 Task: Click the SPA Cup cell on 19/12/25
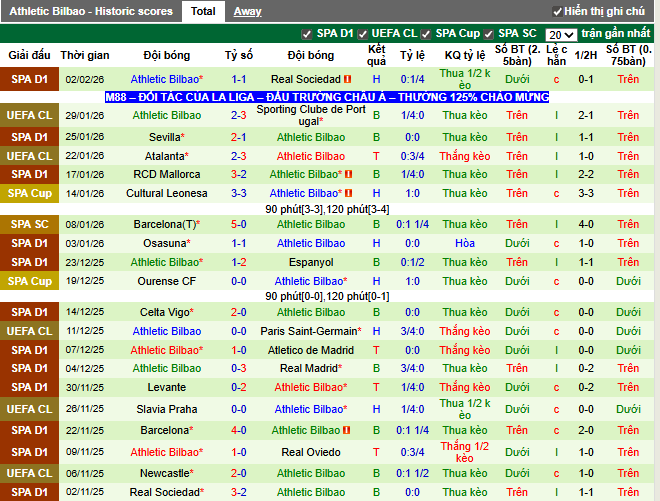pyautogui.click(x=29, y=281)
